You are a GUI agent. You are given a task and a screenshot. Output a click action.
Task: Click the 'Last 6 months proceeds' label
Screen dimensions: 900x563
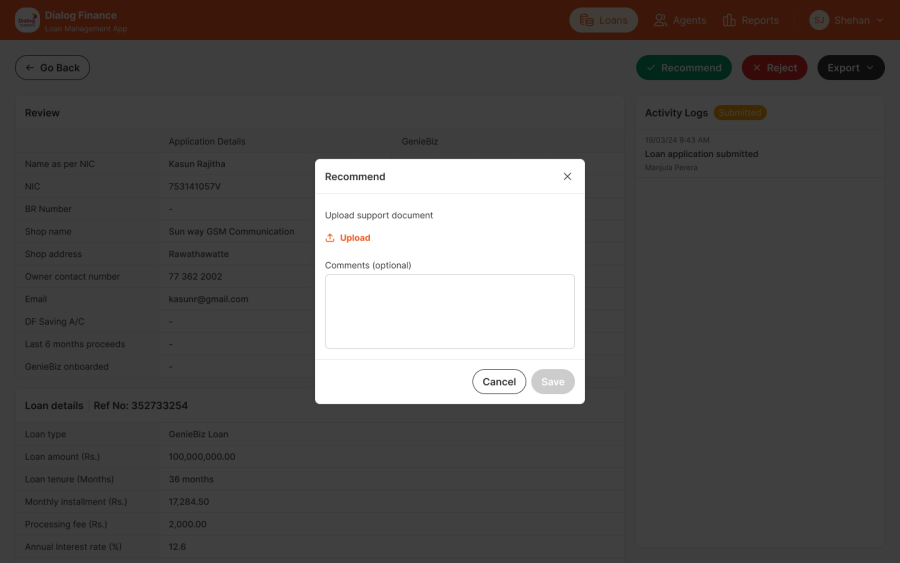pos(75,344)
